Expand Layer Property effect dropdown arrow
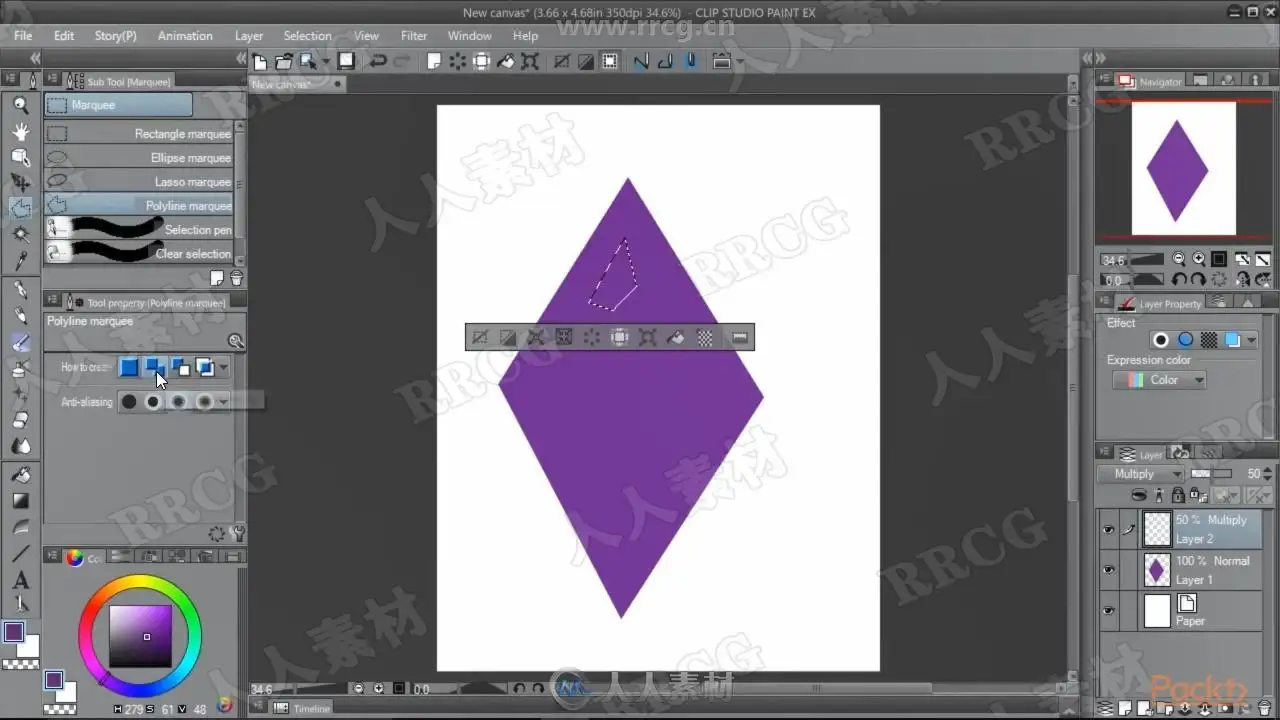 click(1251, 341)
